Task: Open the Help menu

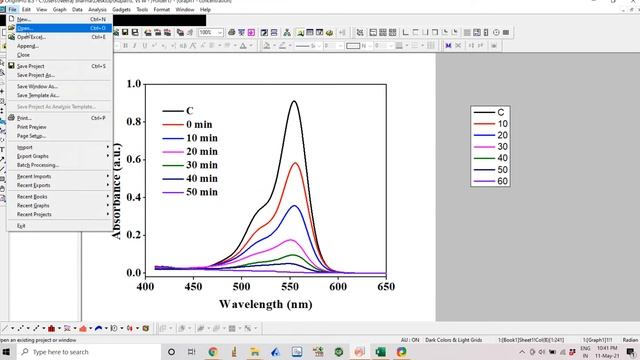Action: click(205, 9)
